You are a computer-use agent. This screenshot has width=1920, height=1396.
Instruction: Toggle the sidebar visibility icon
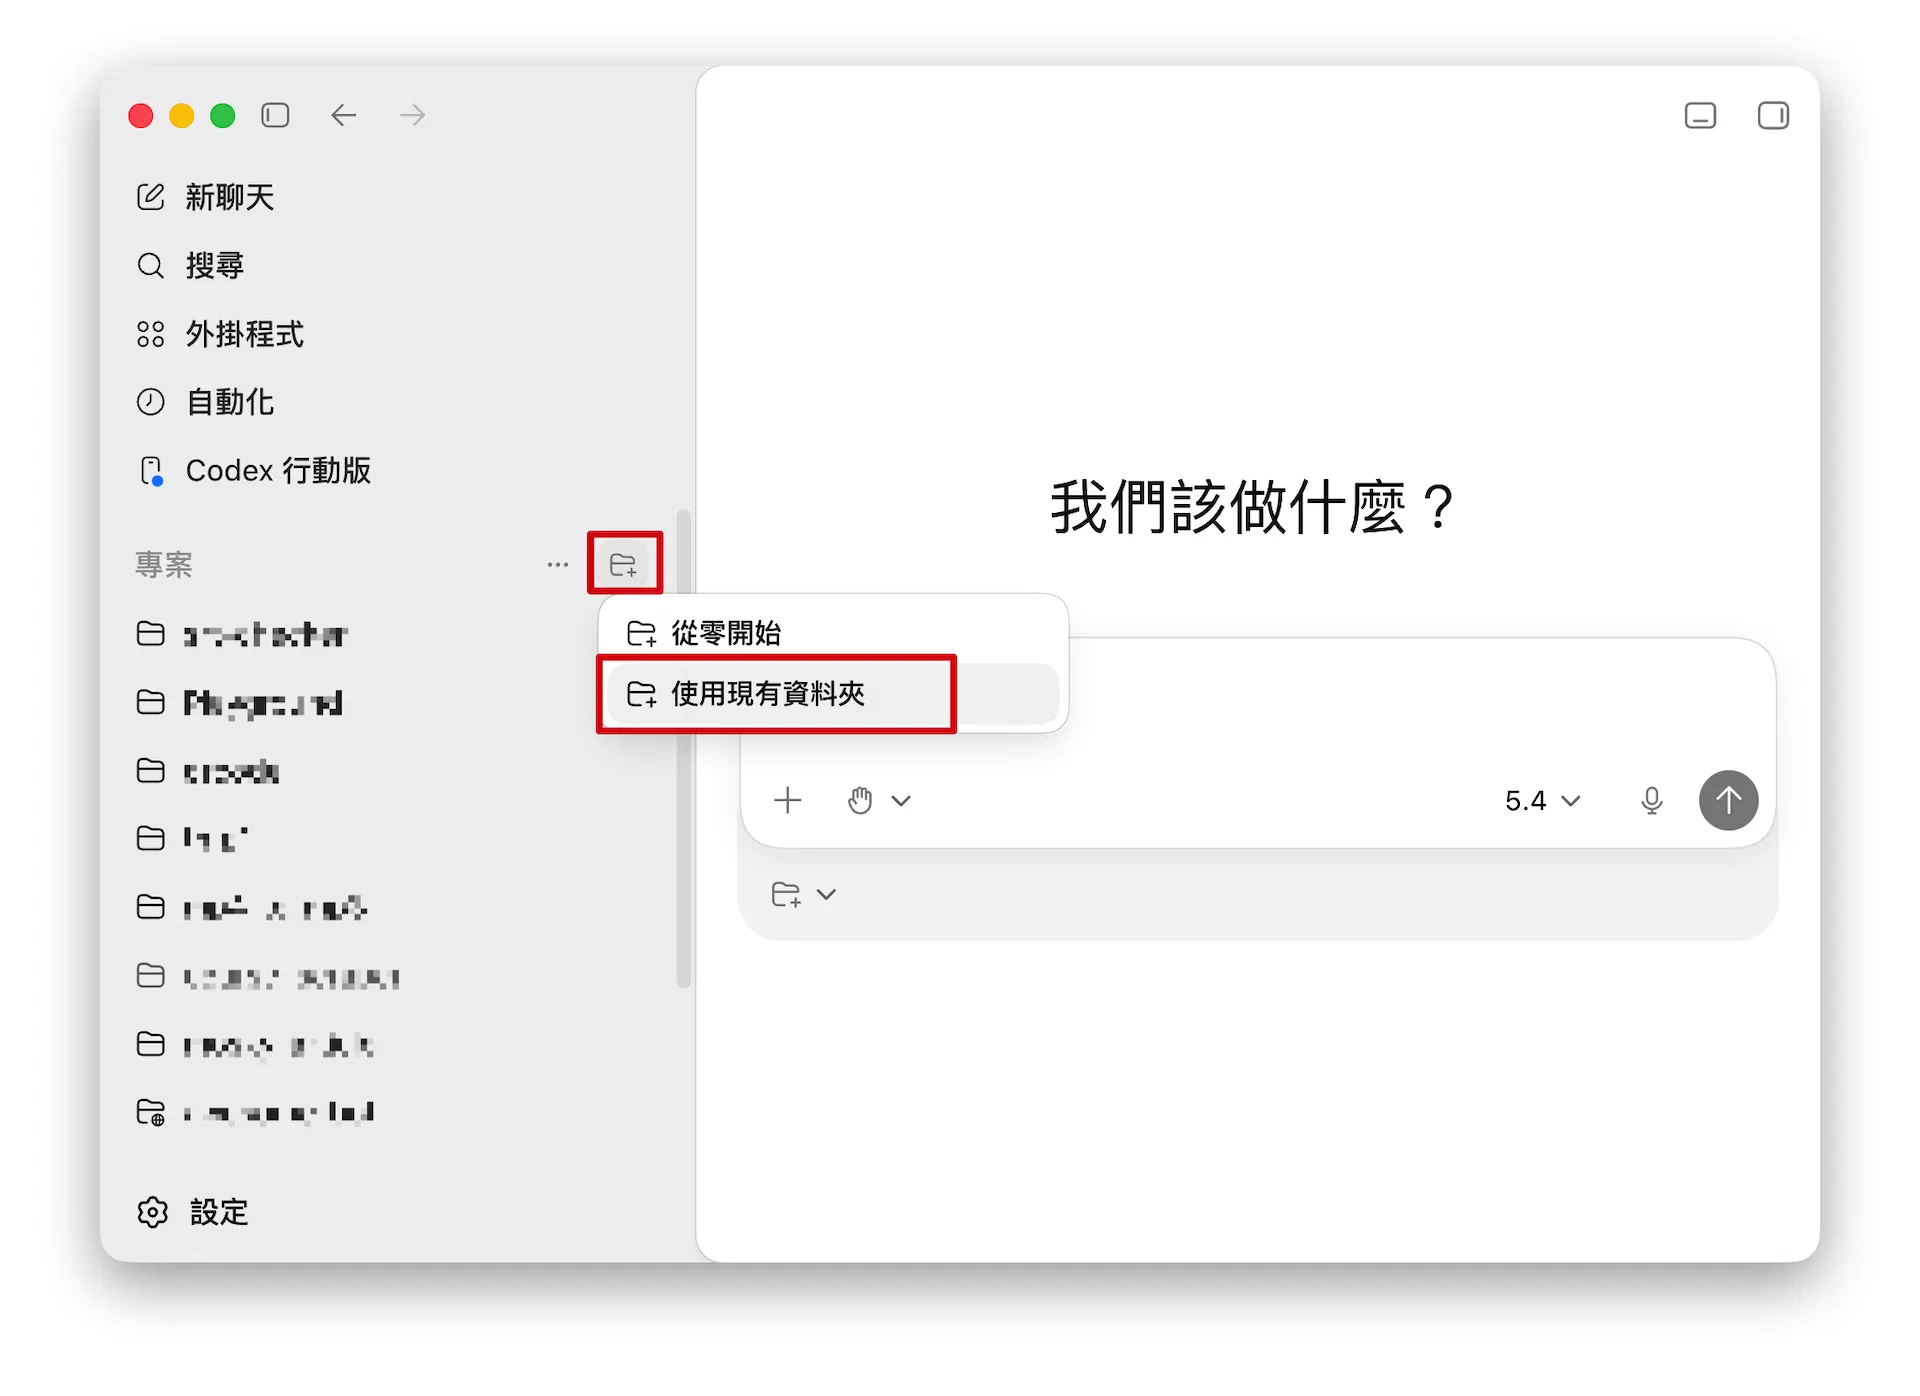(275, 115)
